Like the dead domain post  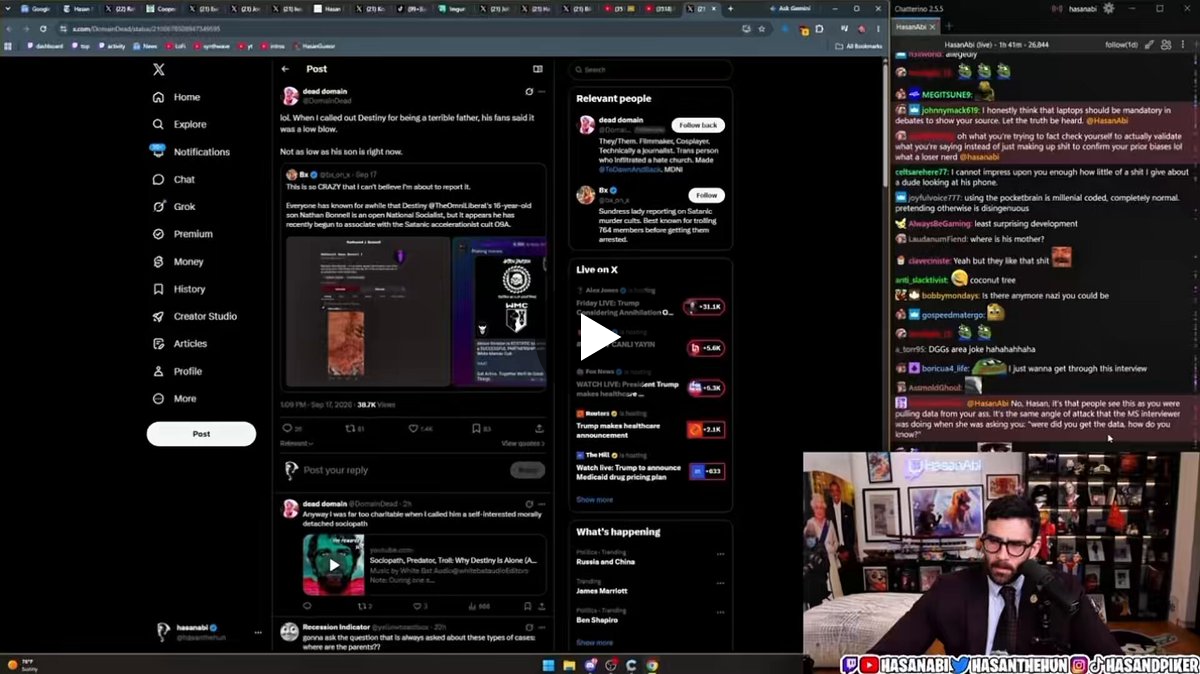pos(413,428)
